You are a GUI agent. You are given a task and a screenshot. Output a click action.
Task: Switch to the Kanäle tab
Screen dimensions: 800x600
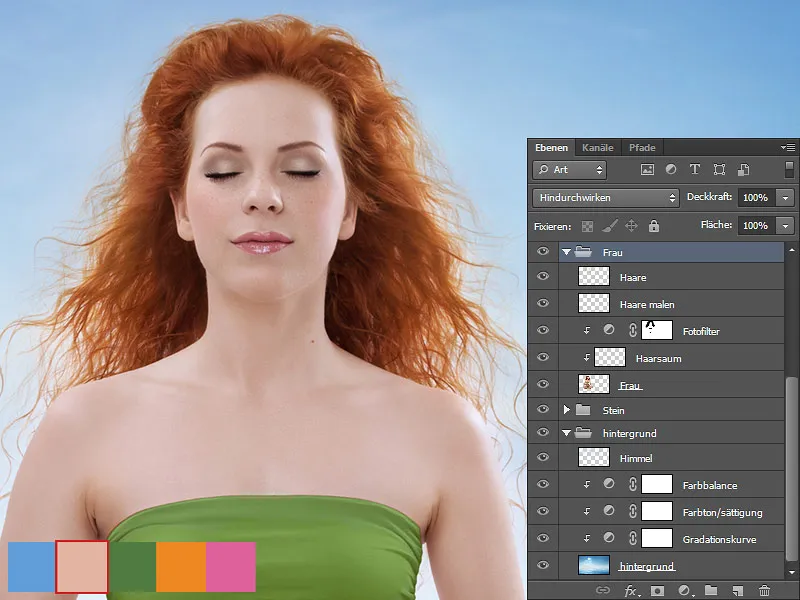coord(598,147)
